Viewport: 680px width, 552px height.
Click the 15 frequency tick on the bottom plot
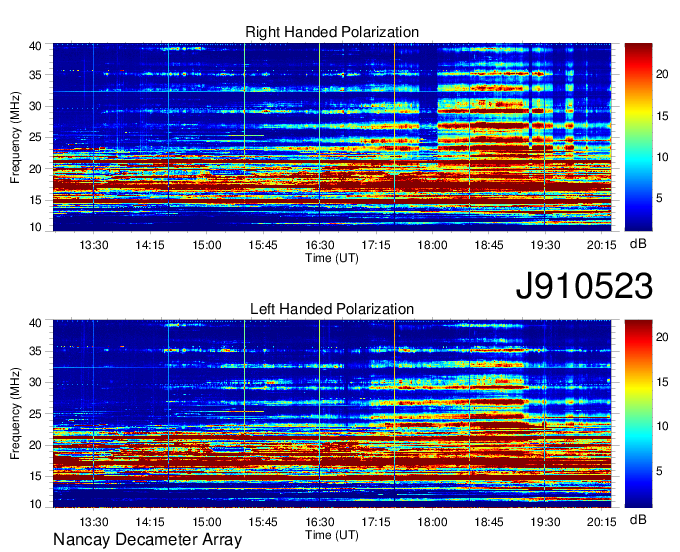[35, 476]
